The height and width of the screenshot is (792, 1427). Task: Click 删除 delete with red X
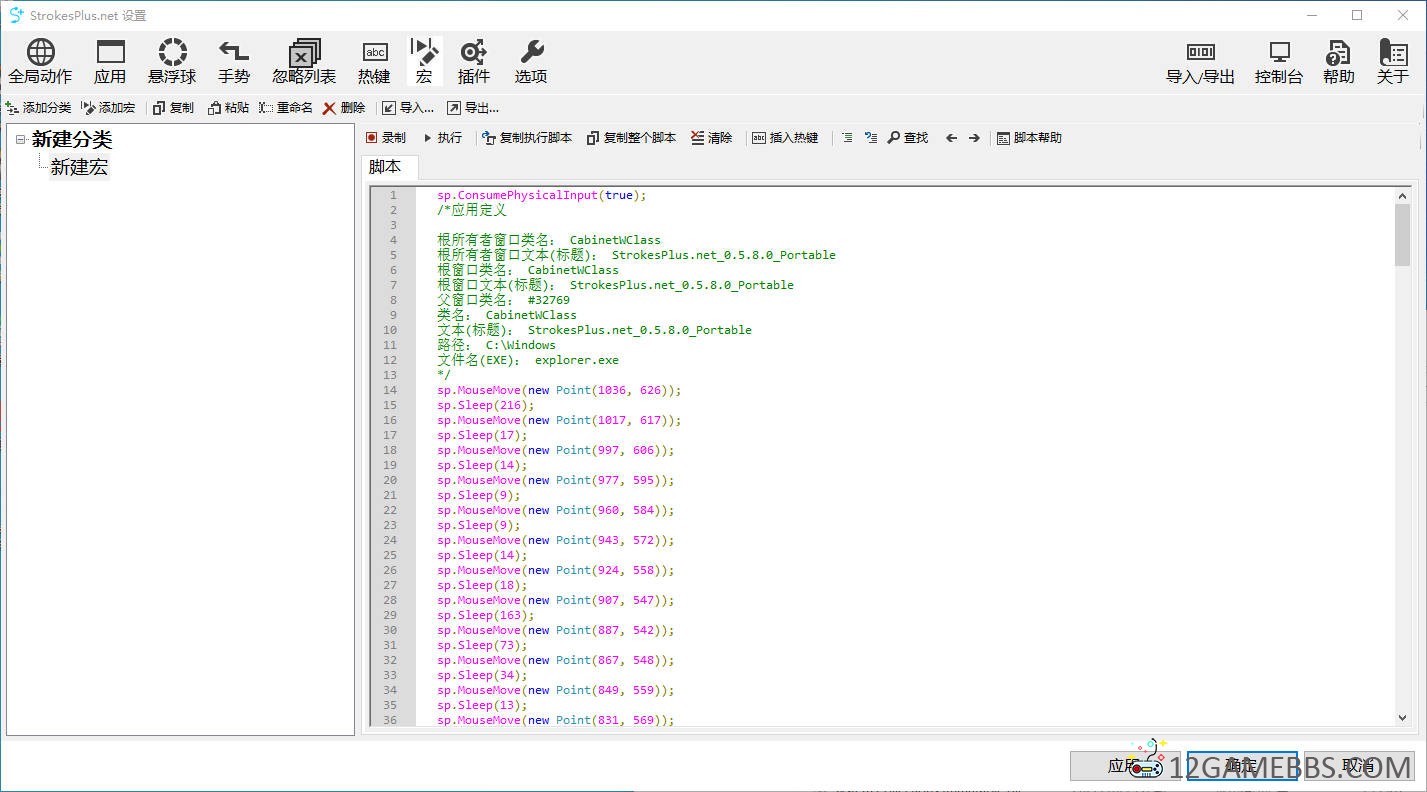(344, 108)
